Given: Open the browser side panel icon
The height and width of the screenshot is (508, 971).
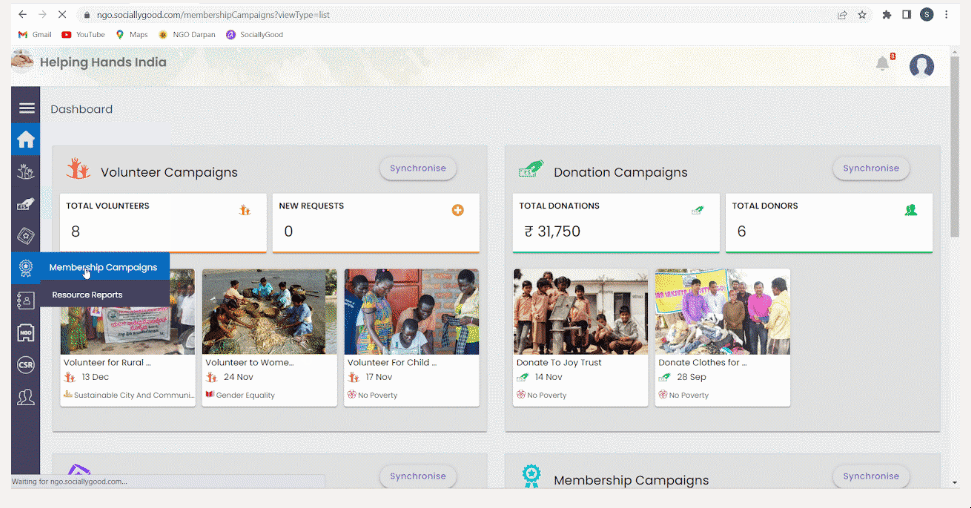Looking at the screenshot, I should (907, 15).
